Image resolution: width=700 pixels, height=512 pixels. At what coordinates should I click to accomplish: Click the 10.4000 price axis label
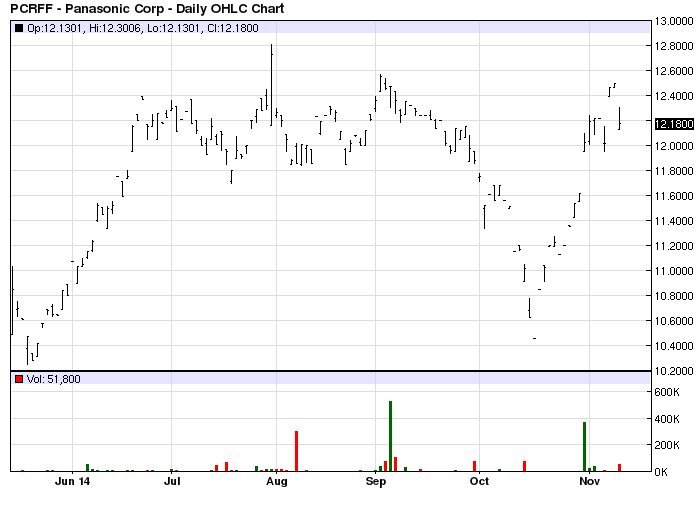pos(674,346)
